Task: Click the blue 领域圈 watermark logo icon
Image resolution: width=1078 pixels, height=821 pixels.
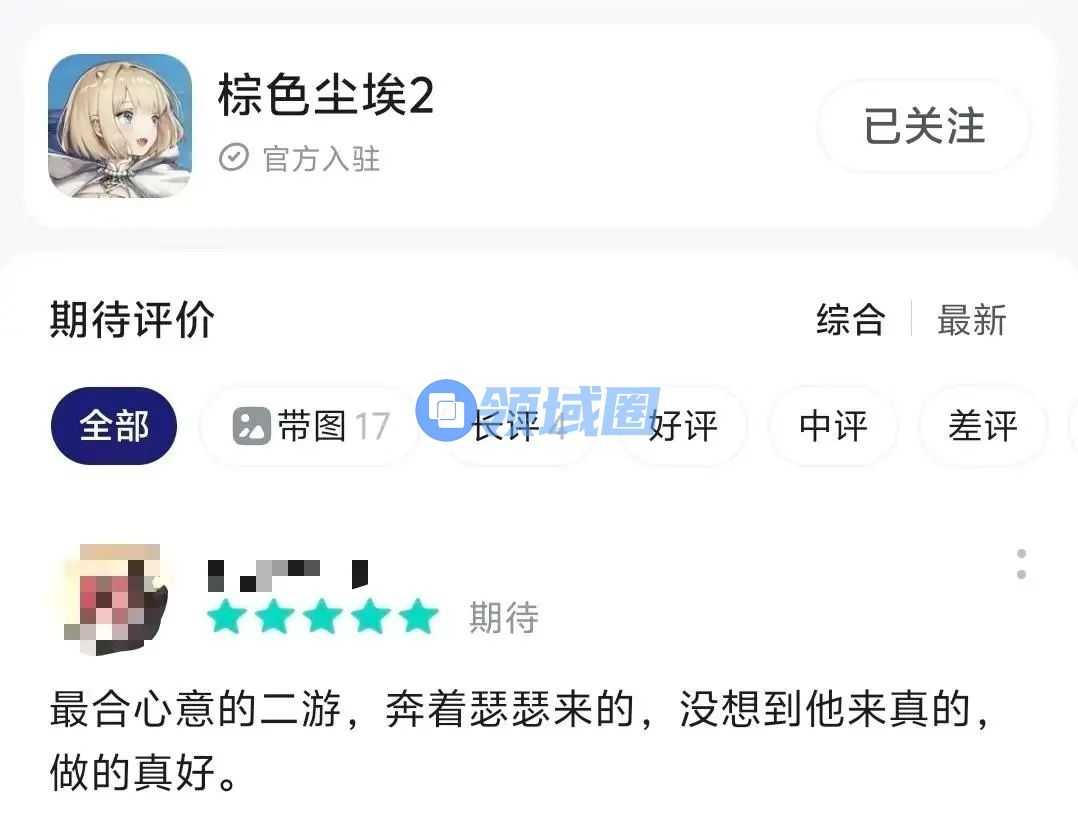Action: (447, 410)
